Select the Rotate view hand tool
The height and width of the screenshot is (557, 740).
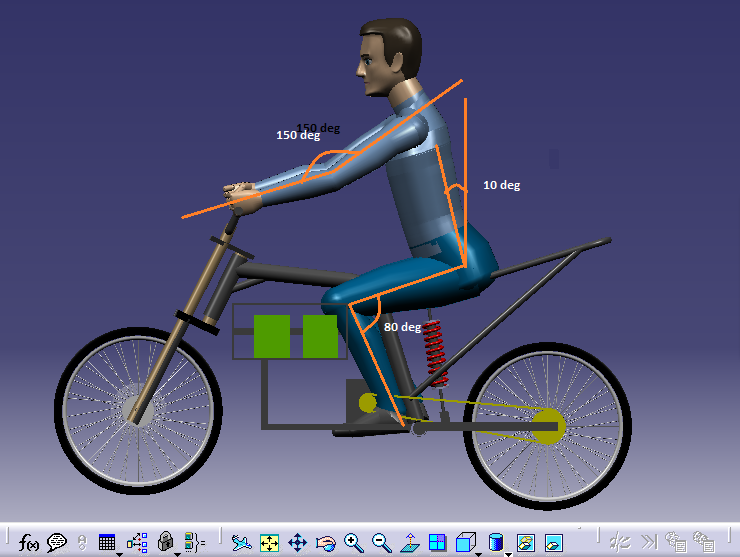coord(326,543)
